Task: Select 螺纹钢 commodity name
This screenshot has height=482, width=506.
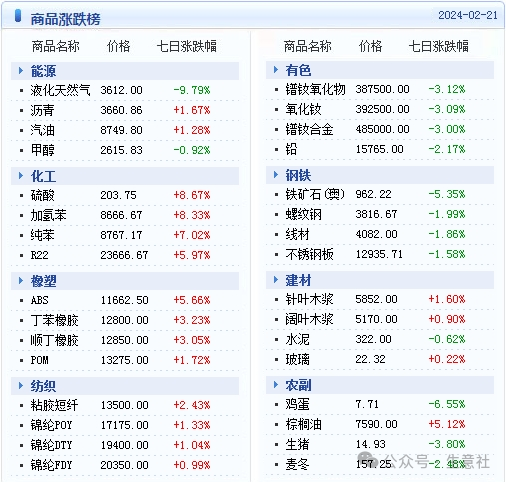Action: [x=303, y=214]
